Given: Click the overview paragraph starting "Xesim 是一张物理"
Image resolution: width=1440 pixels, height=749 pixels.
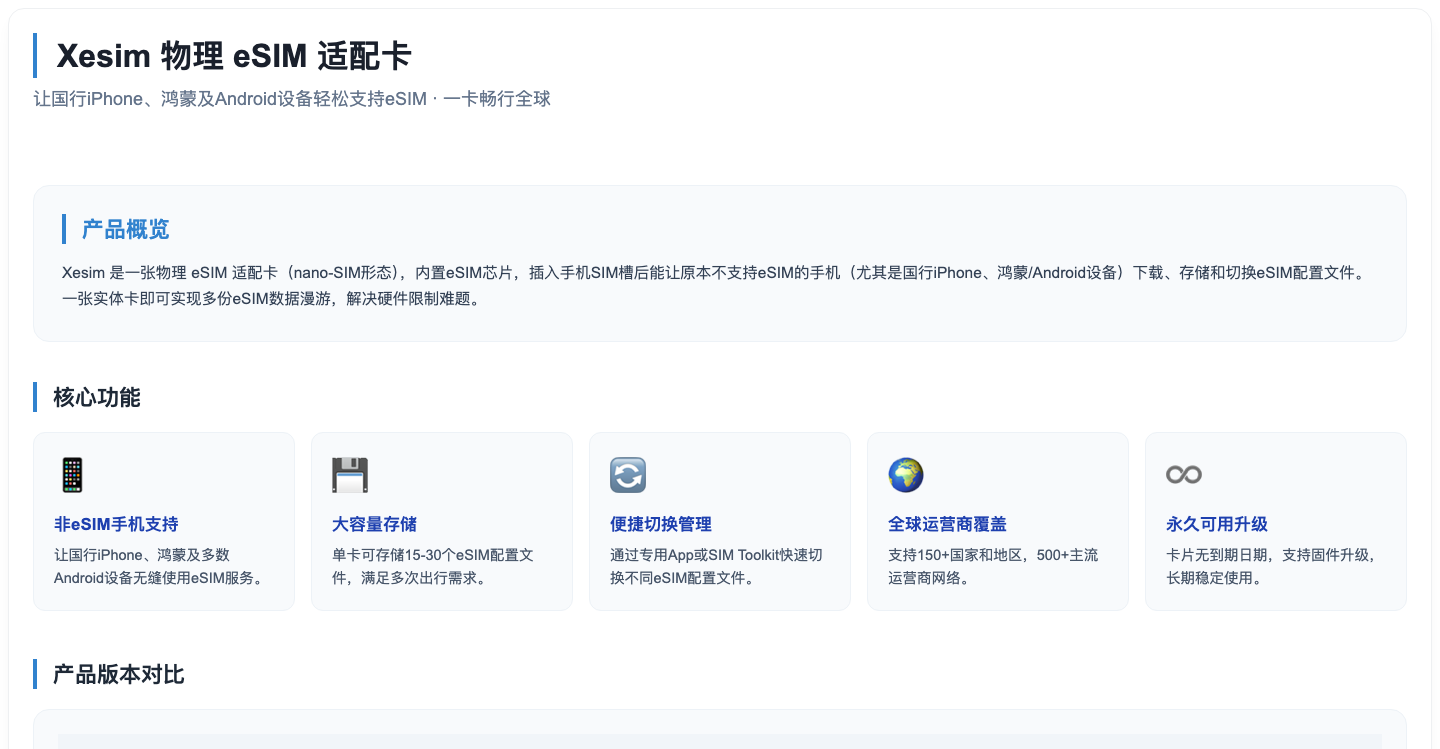Looking at the screenshot, I should click(713, 285).
